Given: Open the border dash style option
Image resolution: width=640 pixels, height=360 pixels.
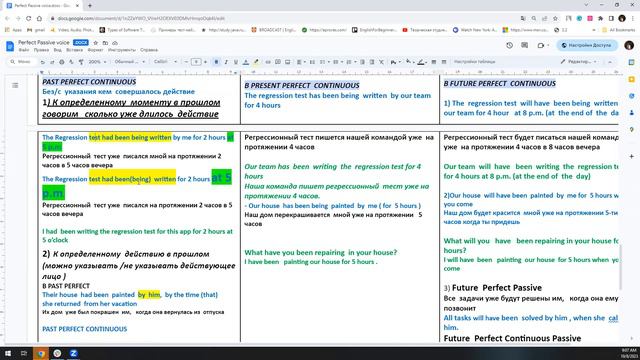Looking at the screenshot, I should (x=444, y=62).
